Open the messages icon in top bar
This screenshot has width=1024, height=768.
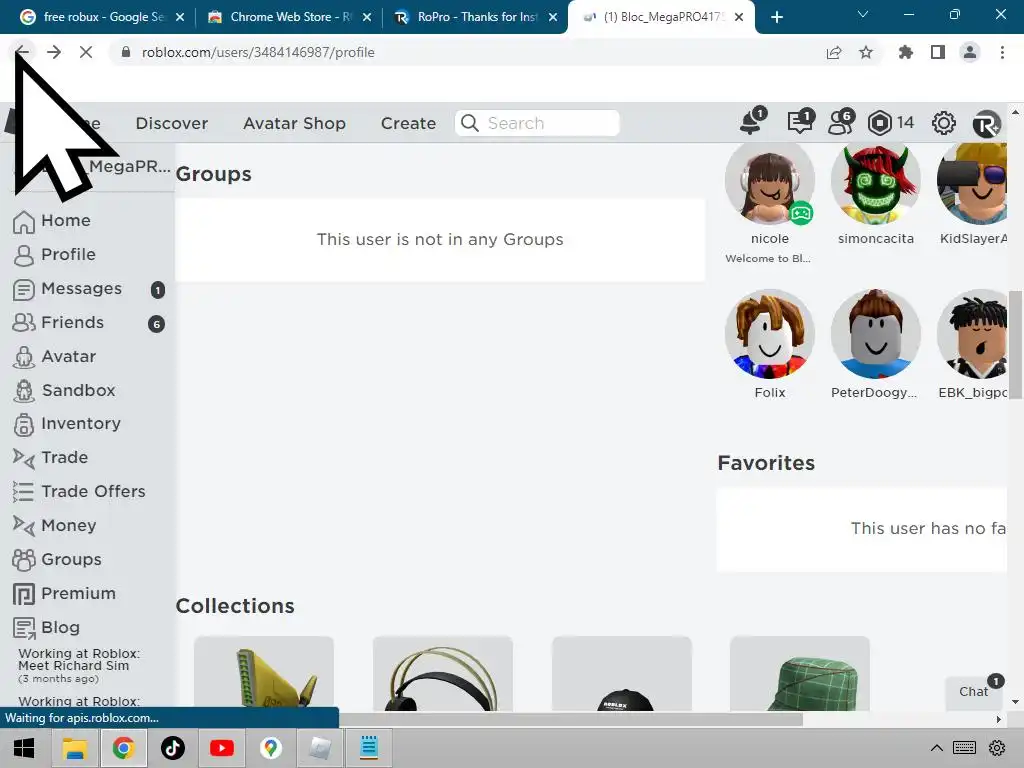click(x=800, y=121)
